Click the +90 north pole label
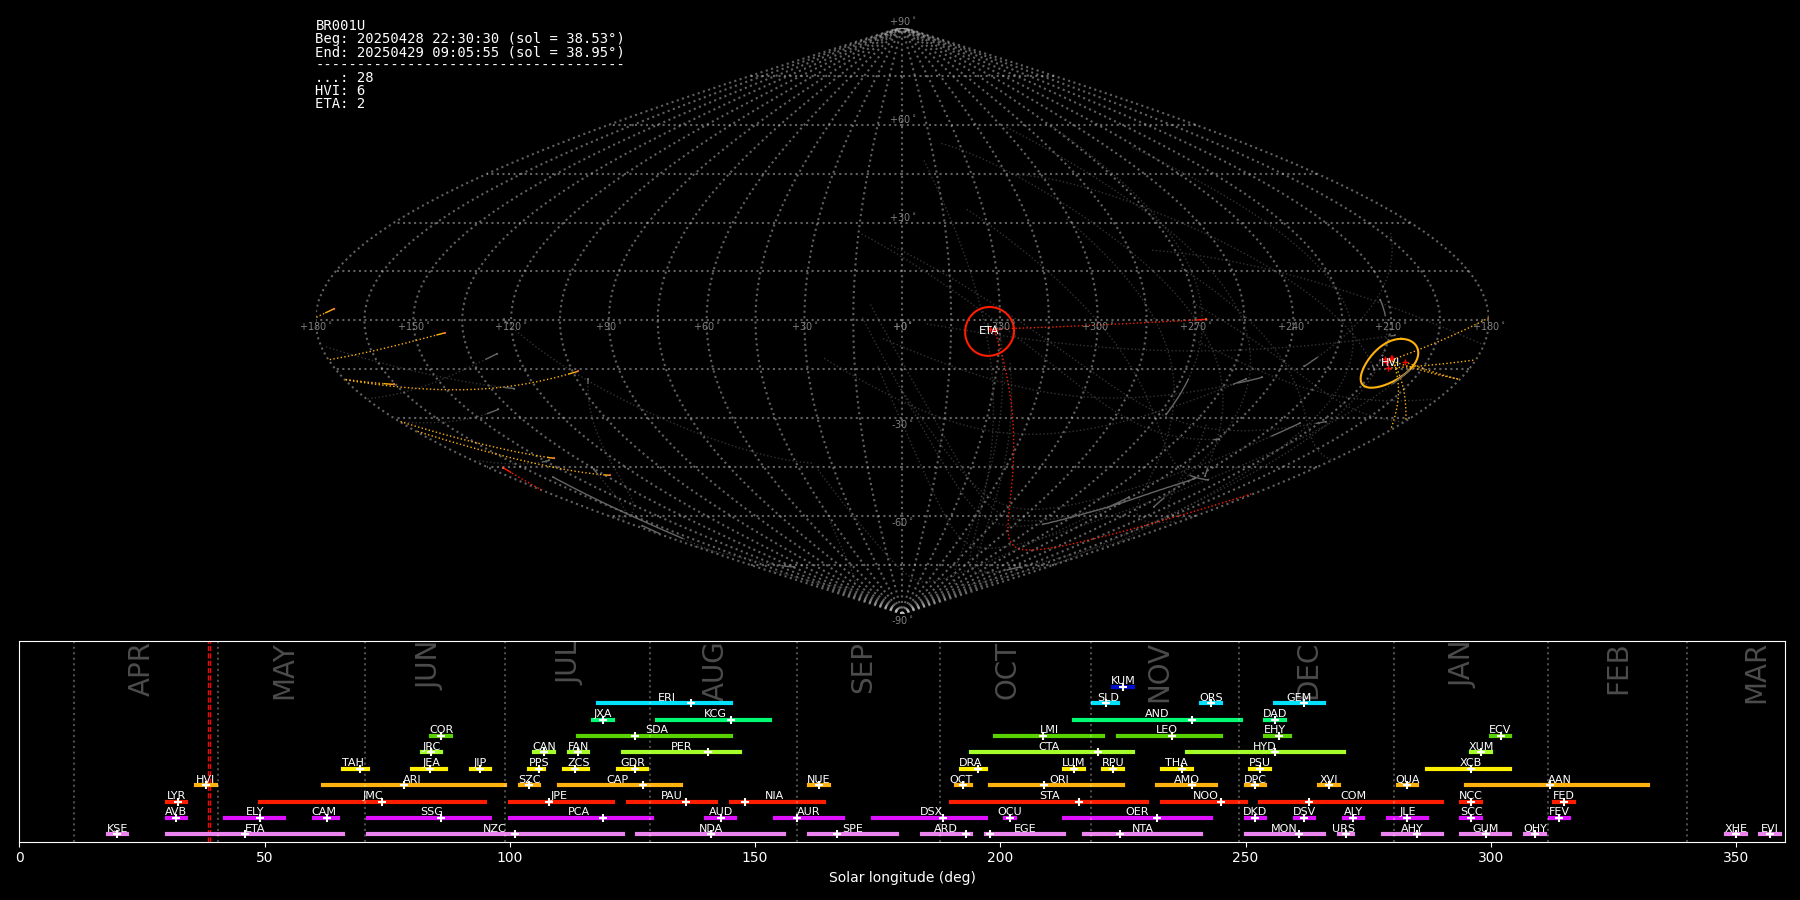Image resolution: width=1800 pixels, height=900 pixels. pos(901,21)
